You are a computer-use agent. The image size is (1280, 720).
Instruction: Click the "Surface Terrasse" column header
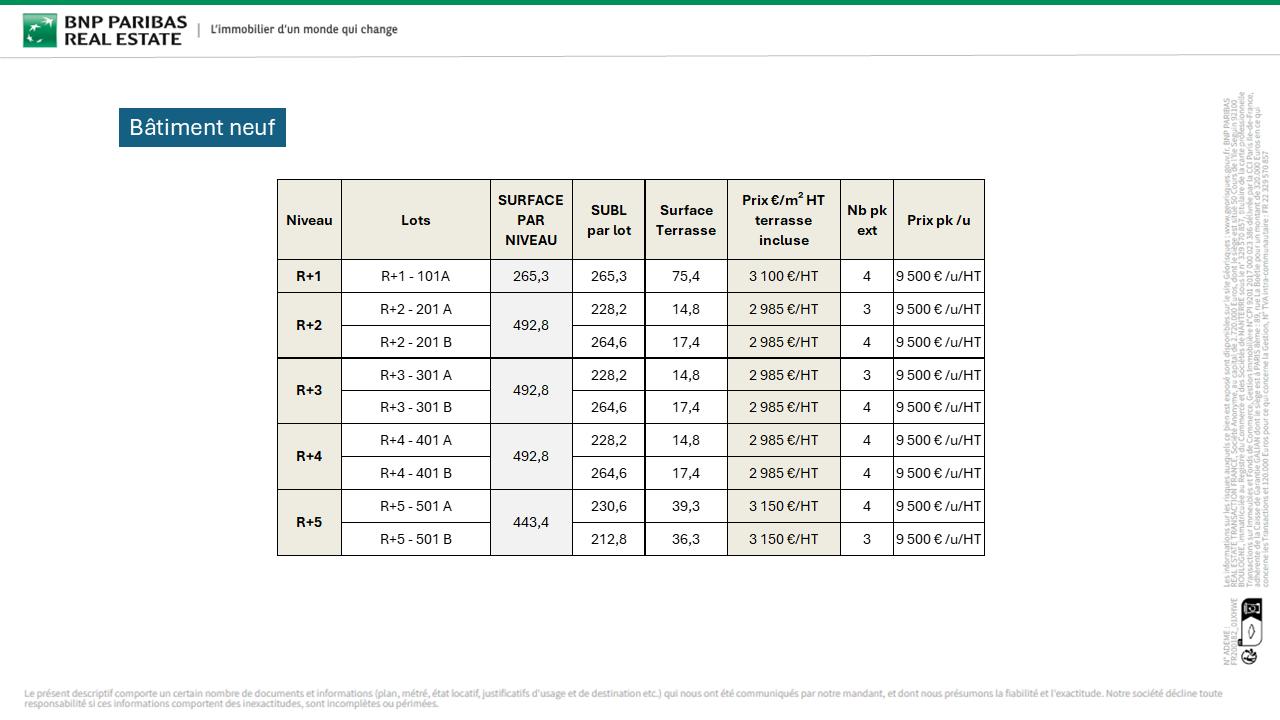(x=686, y=220)
